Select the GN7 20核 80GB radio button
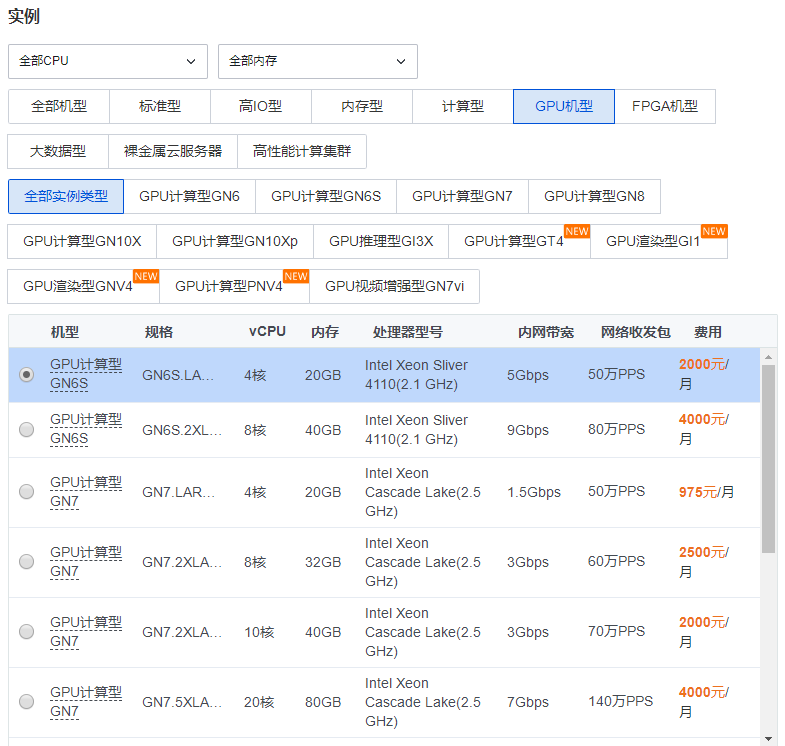The height and width of the screenshot is (746, 785). (26, 701)
